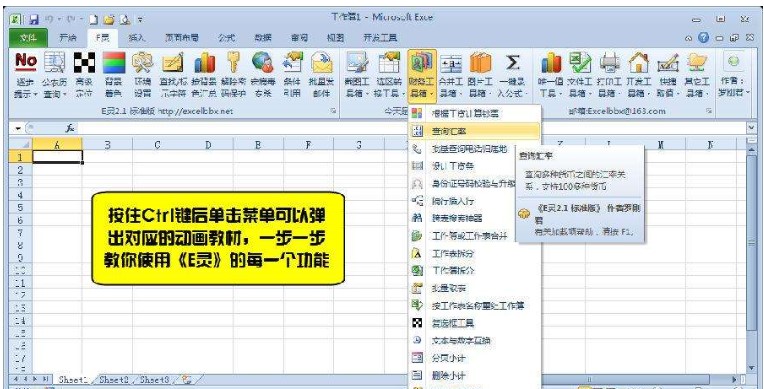Choose the checkbox tool menu item
764x389 pixels.
[x=475, y=323]
